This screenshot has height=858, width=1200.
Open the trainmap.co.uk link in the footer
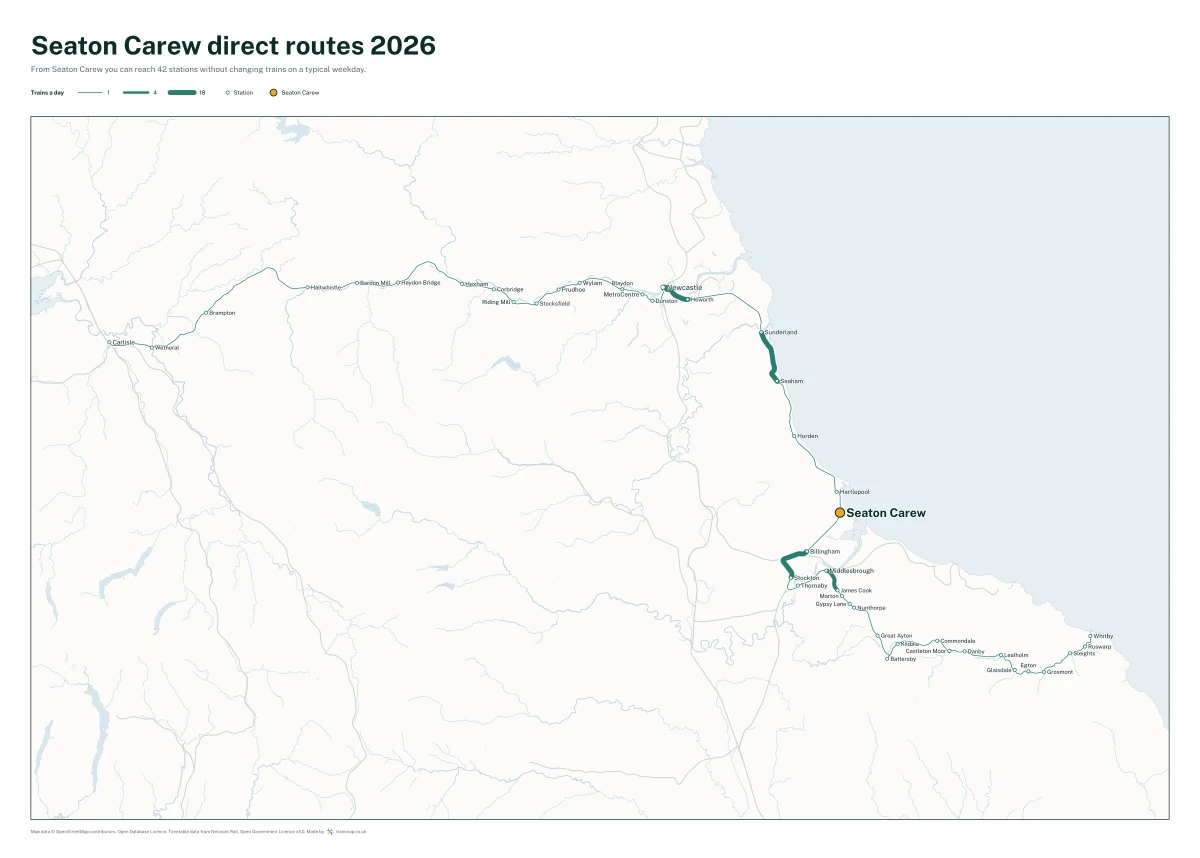tap(351, 831)
